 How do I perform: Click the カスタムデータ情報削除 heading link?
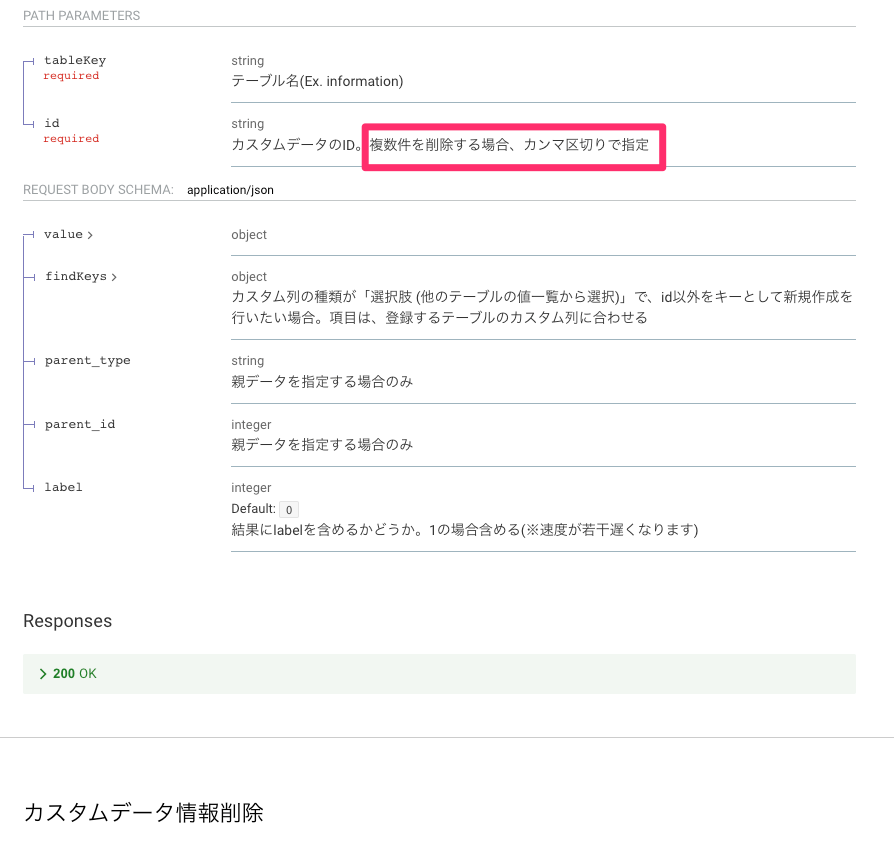[x=144, y=813]
